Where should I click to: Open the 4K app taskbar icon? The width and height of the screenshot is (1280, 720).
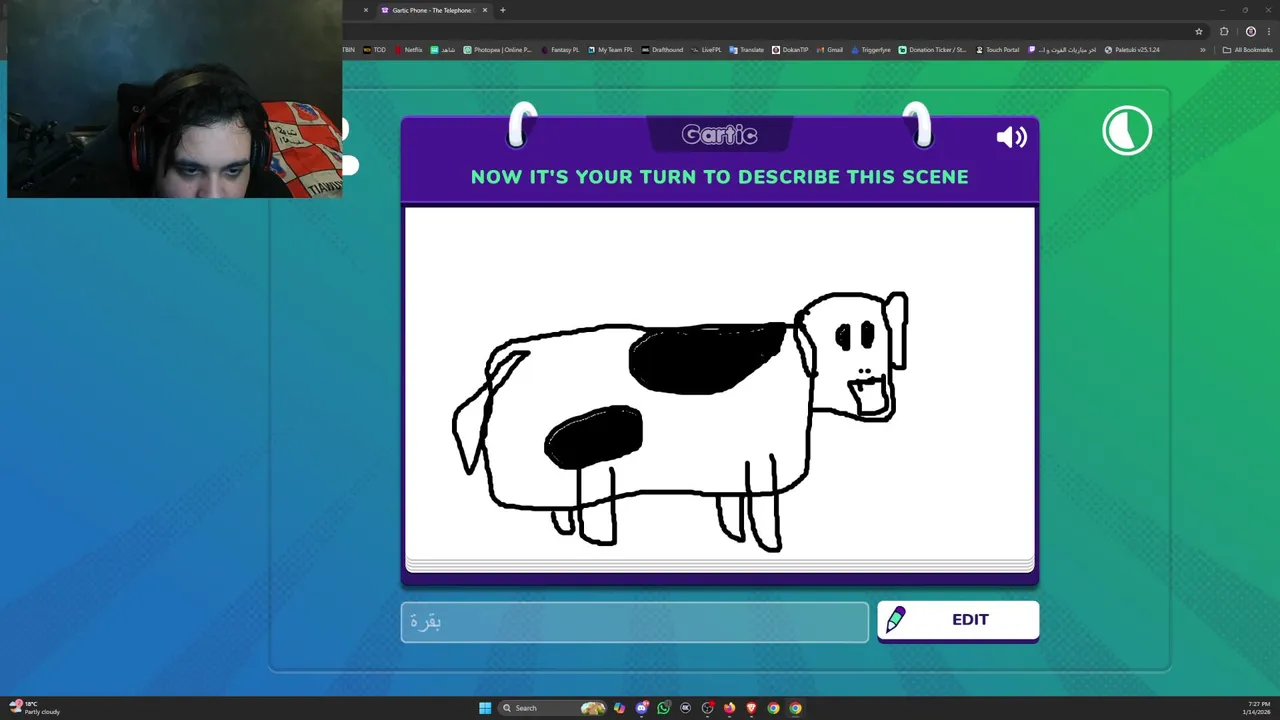(x=685, y=708)
